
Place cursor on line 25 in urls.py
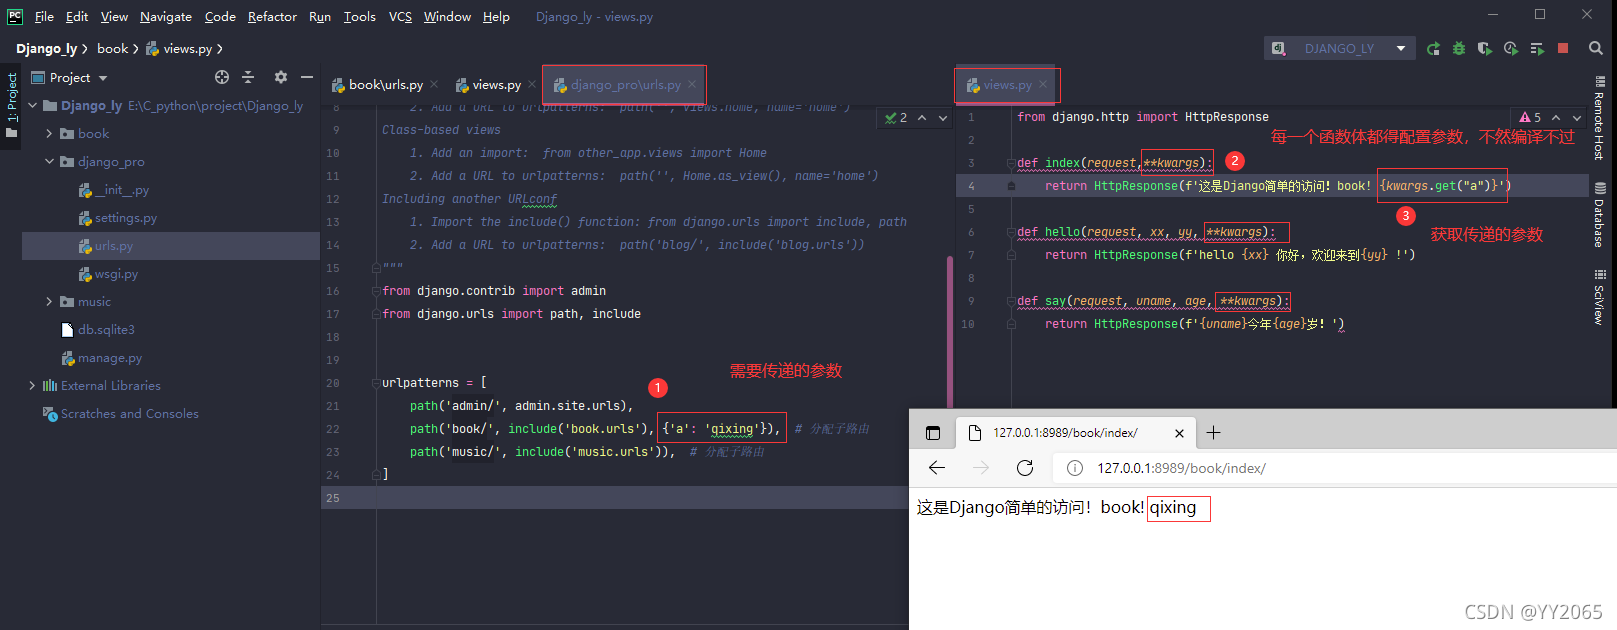click(x=640, y=498)
